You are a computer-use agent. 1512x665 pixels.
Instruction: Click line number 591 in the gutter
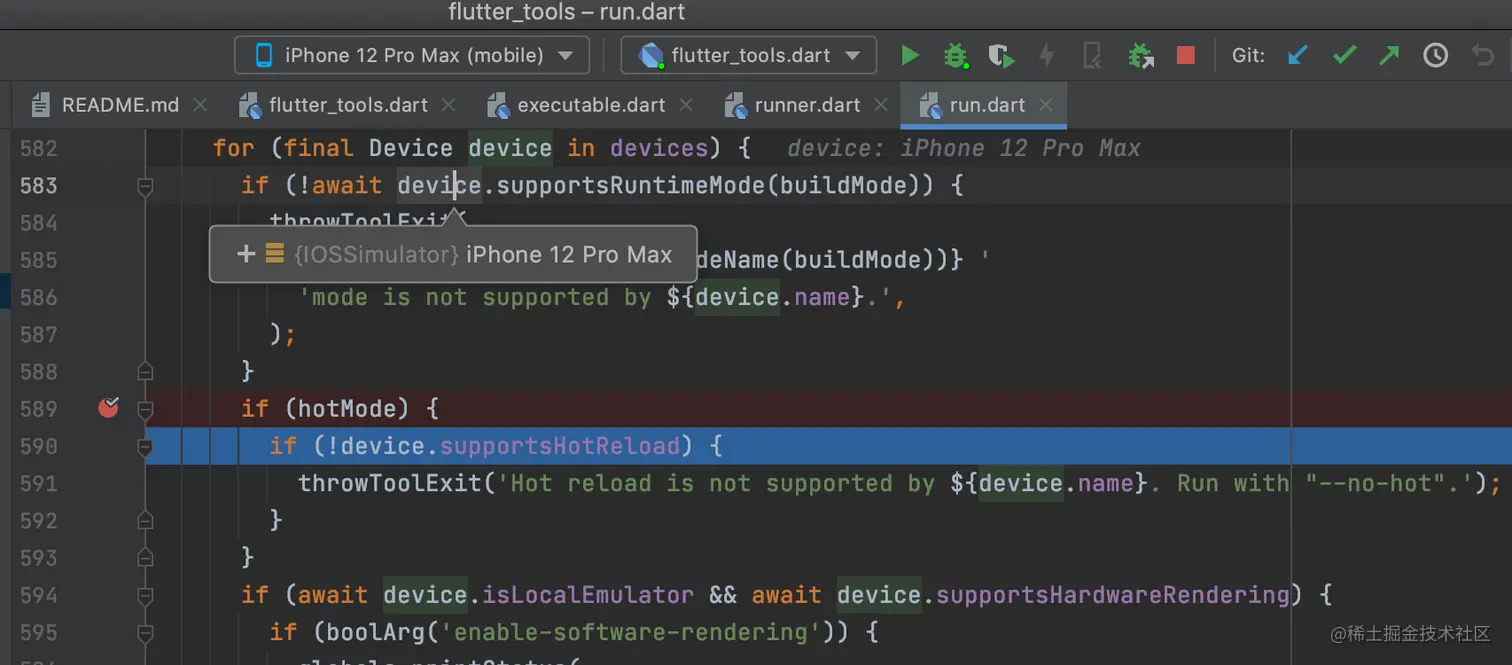click(39, 483)
